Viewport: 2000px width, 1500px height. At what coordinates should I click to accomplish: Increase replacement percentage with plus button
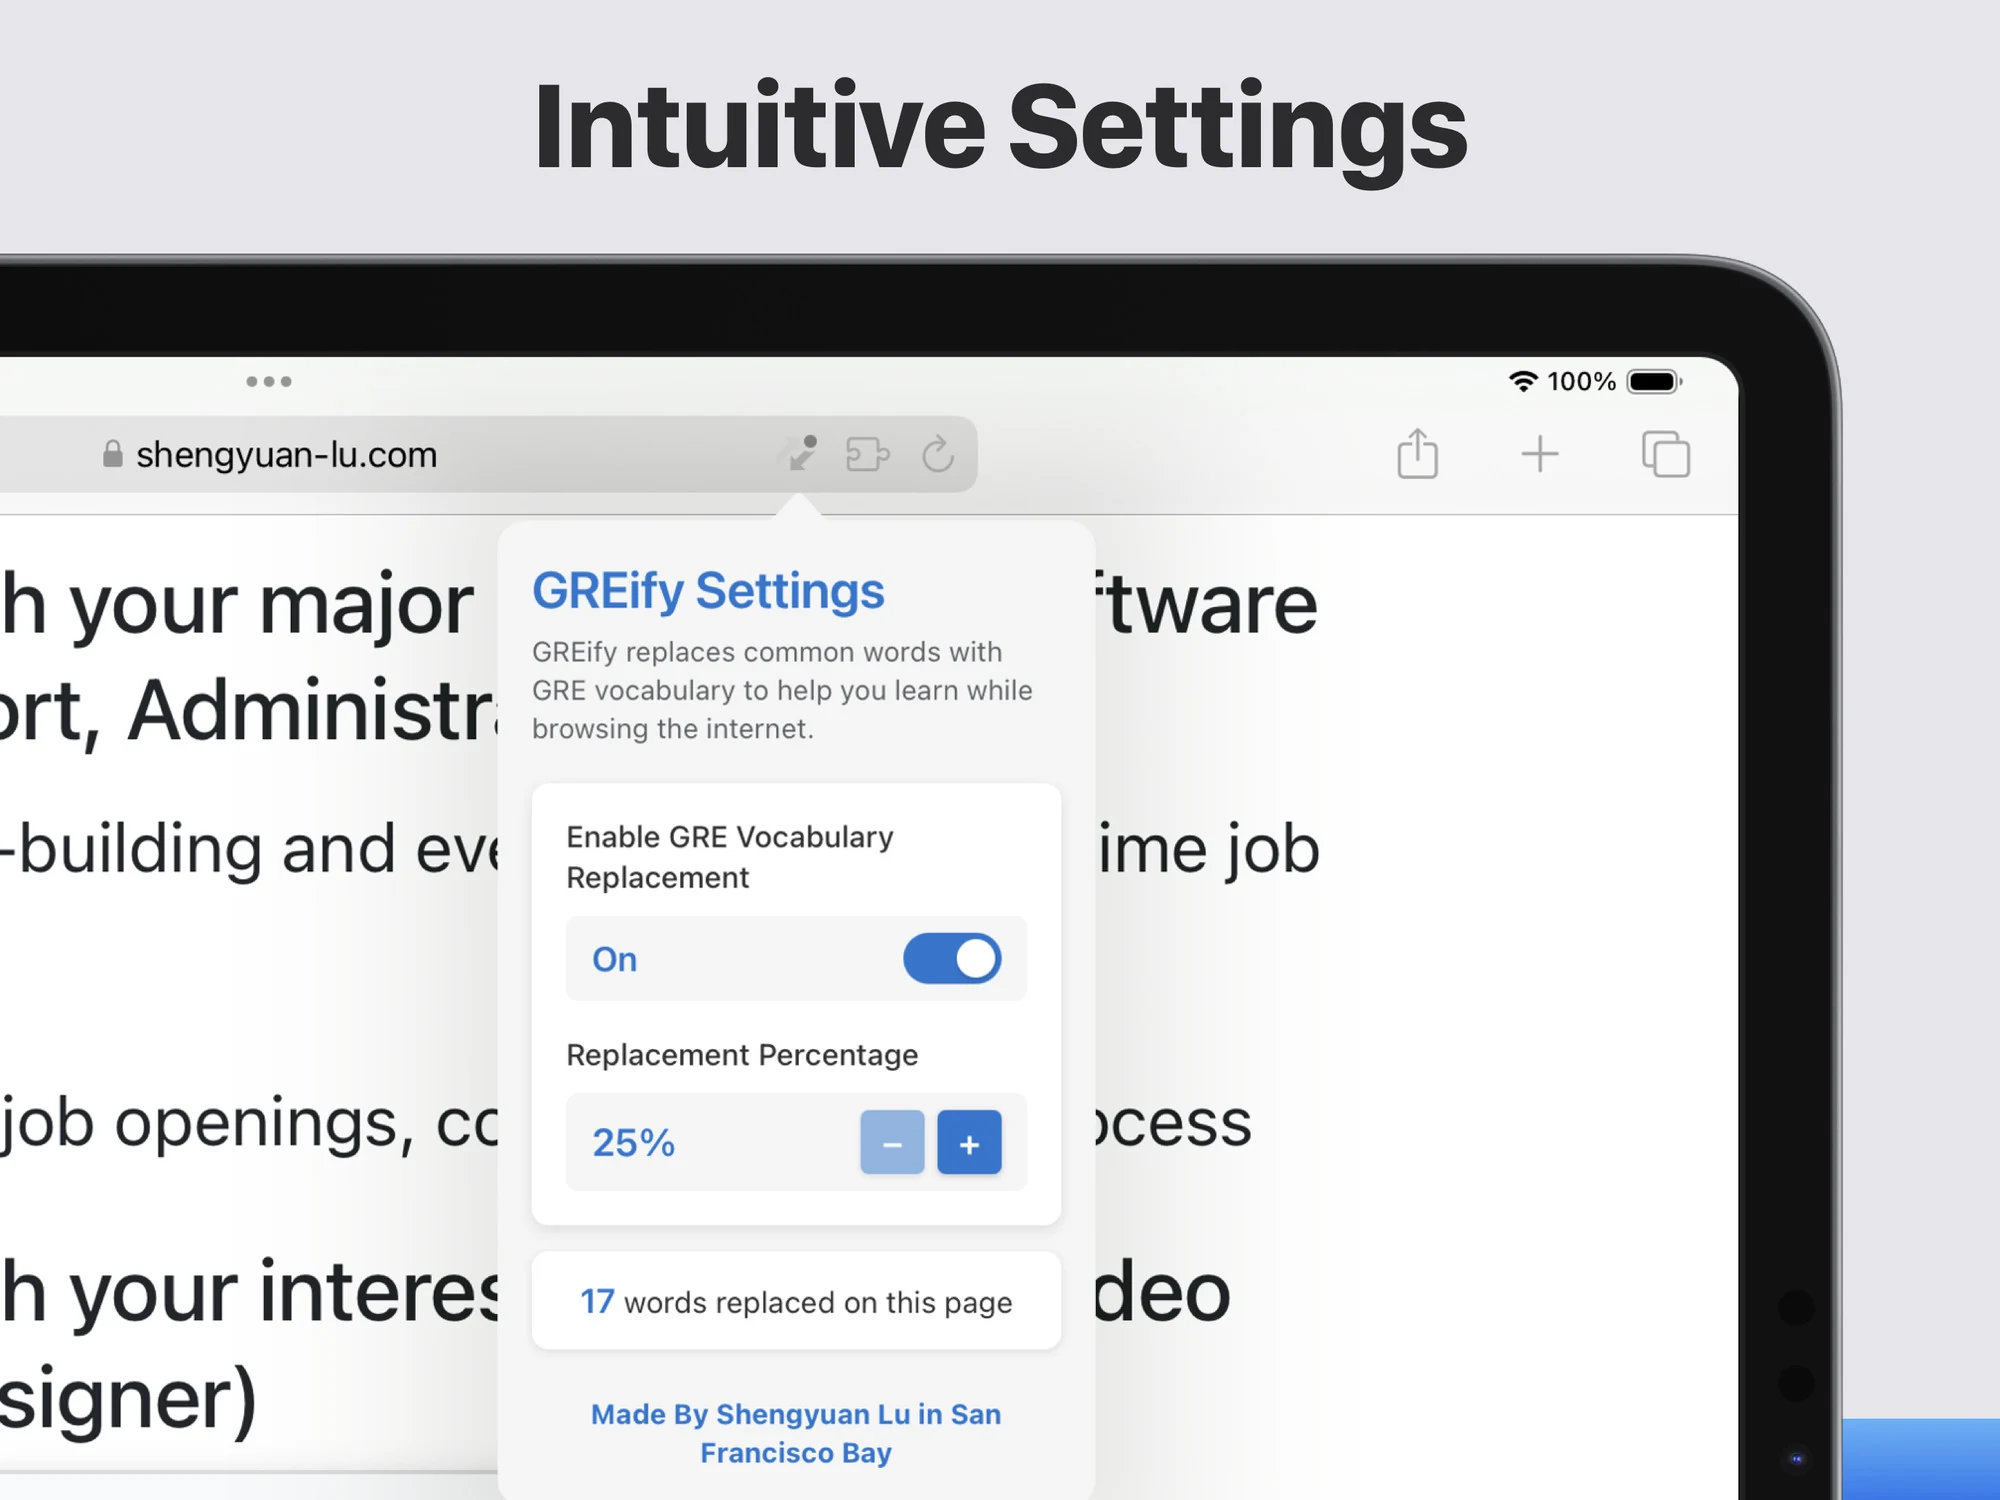point(969,1142)
